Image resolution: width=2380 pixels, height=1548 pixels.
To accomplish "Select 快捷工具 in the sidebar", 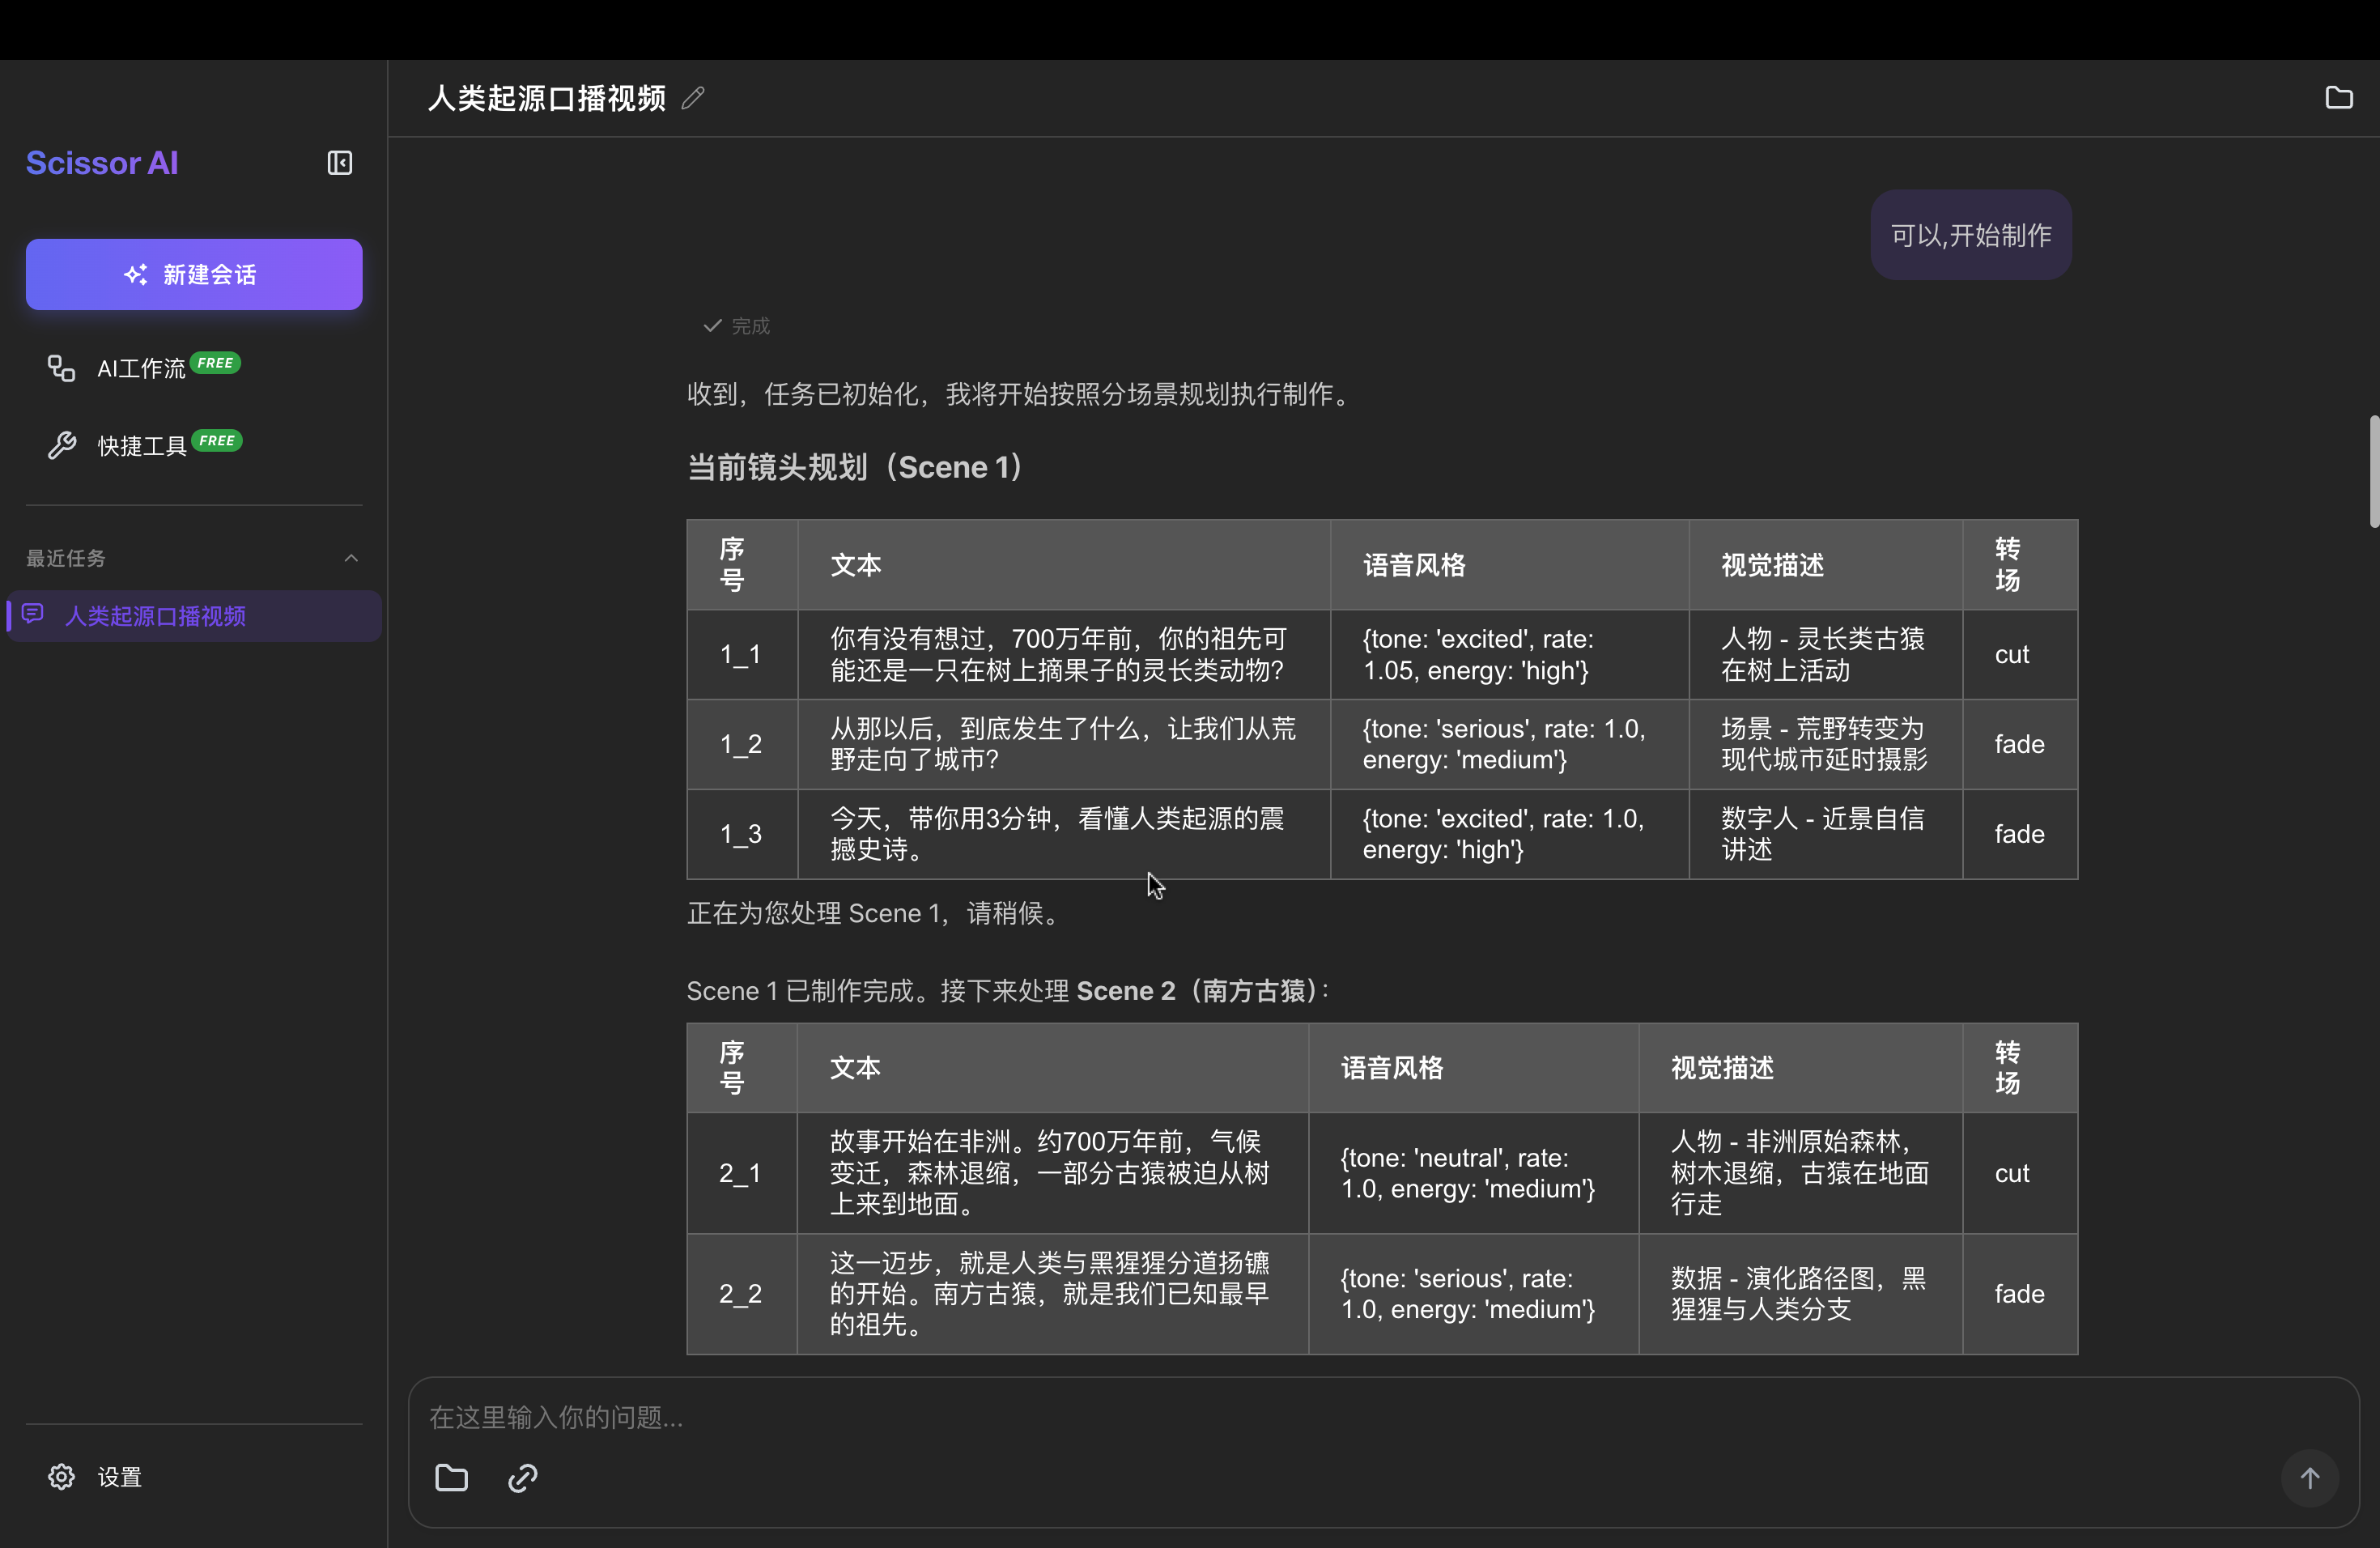I will (142, 444).
